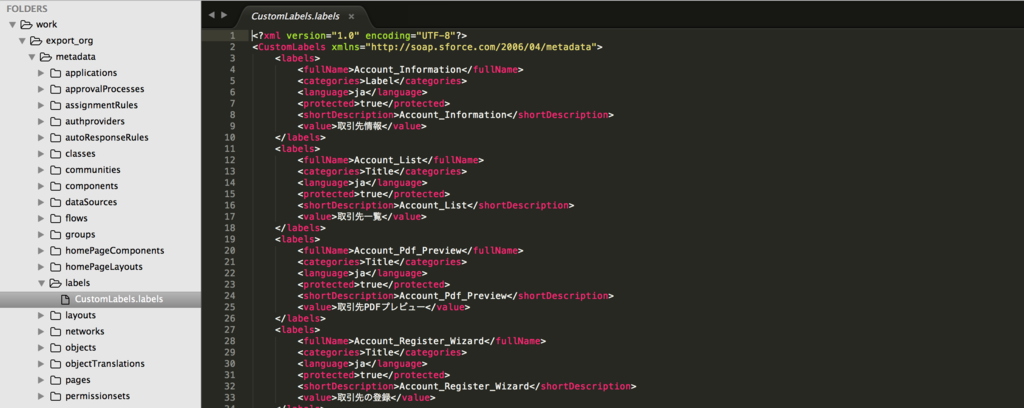The height and width of the screenshot is (408, 1024).
Task: Expand the objectTranslations folder arrow
Action: pos(41,364)
